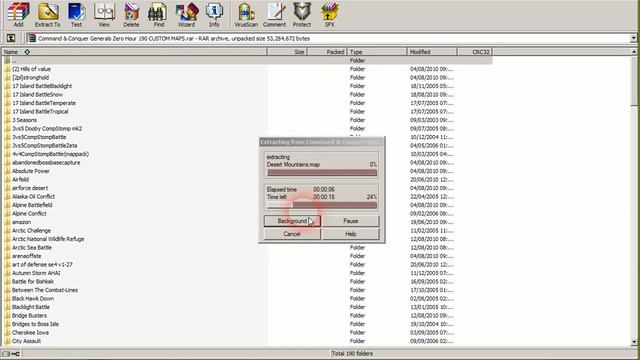Click scrollbar down arrow of file list
The width and height of the screenshot is (640, 360).
coord(634,342)
